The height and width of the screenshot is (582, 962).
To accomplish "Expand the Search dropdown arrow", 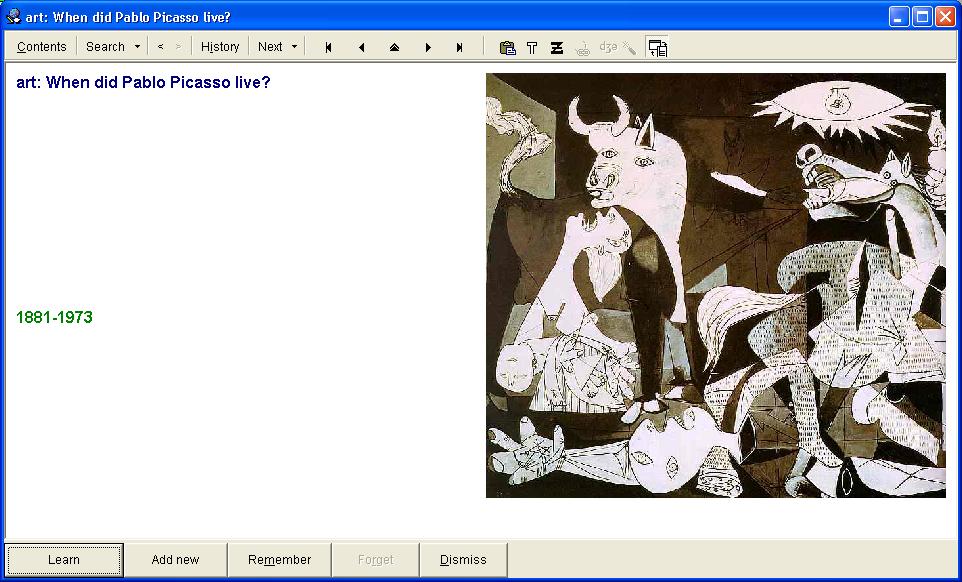I will coord(137,47).
